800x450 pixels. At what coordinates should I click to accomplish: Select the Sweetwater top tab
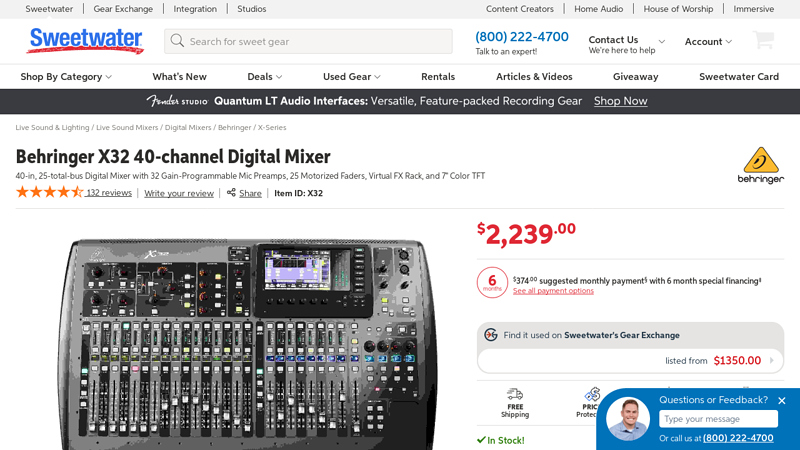[49, 9]
